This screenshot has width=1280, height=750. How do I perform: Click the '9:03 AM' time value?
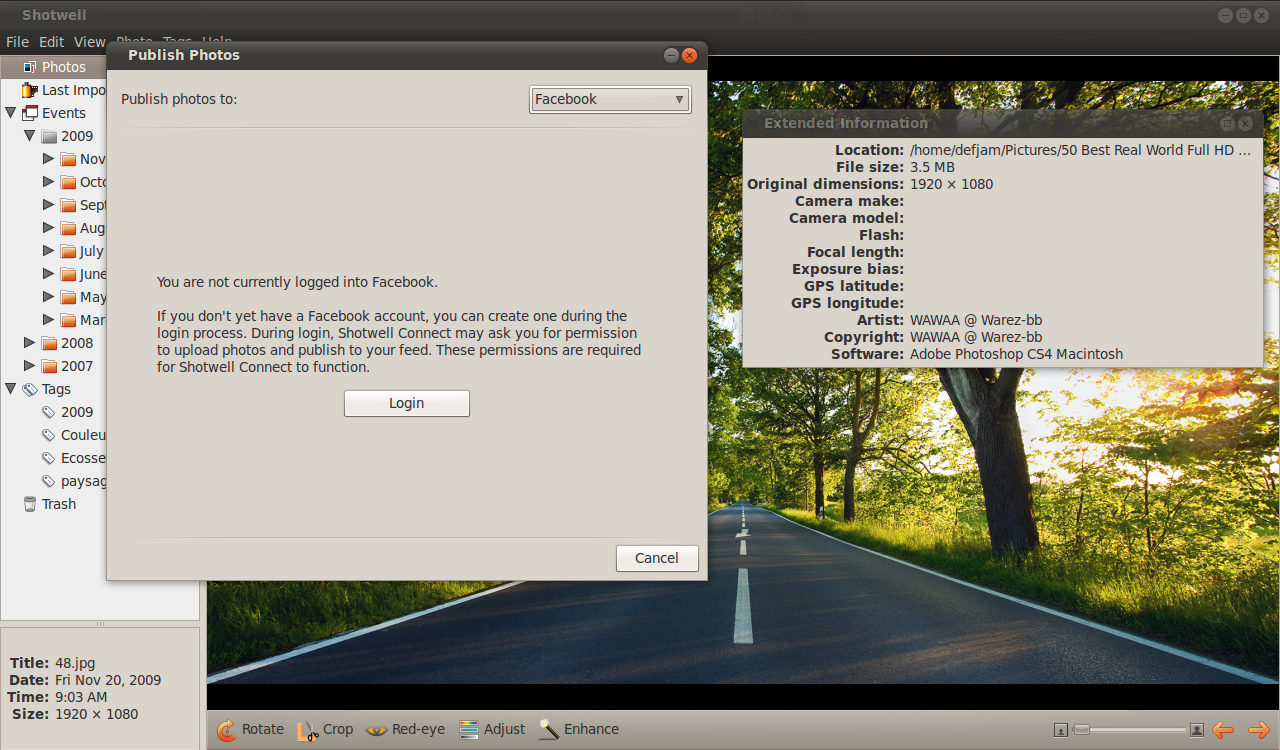(x=81, y=697)
